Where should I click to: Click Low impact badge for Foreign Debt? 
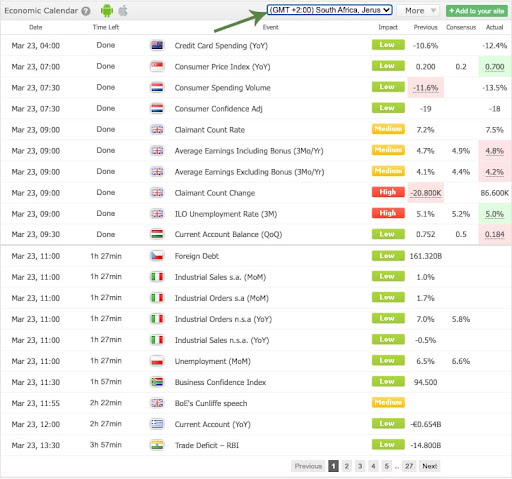coord(388,256)
